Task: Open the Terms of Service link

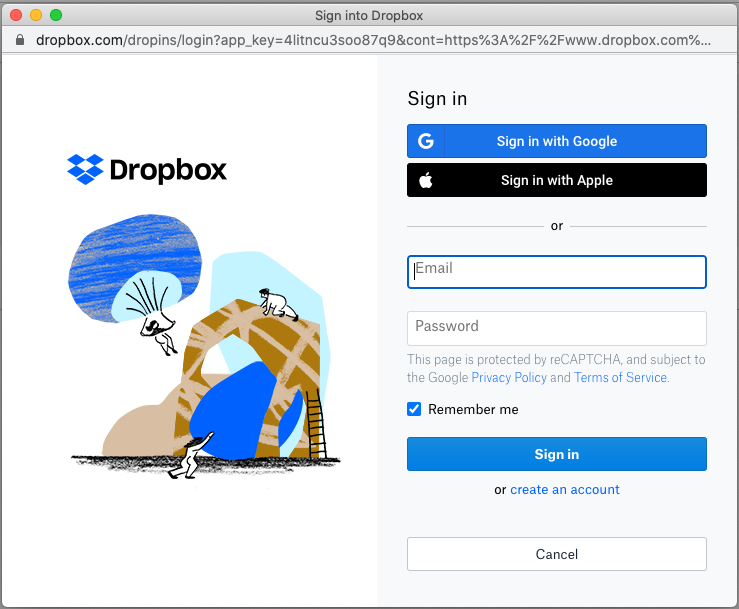Action: 620,378
